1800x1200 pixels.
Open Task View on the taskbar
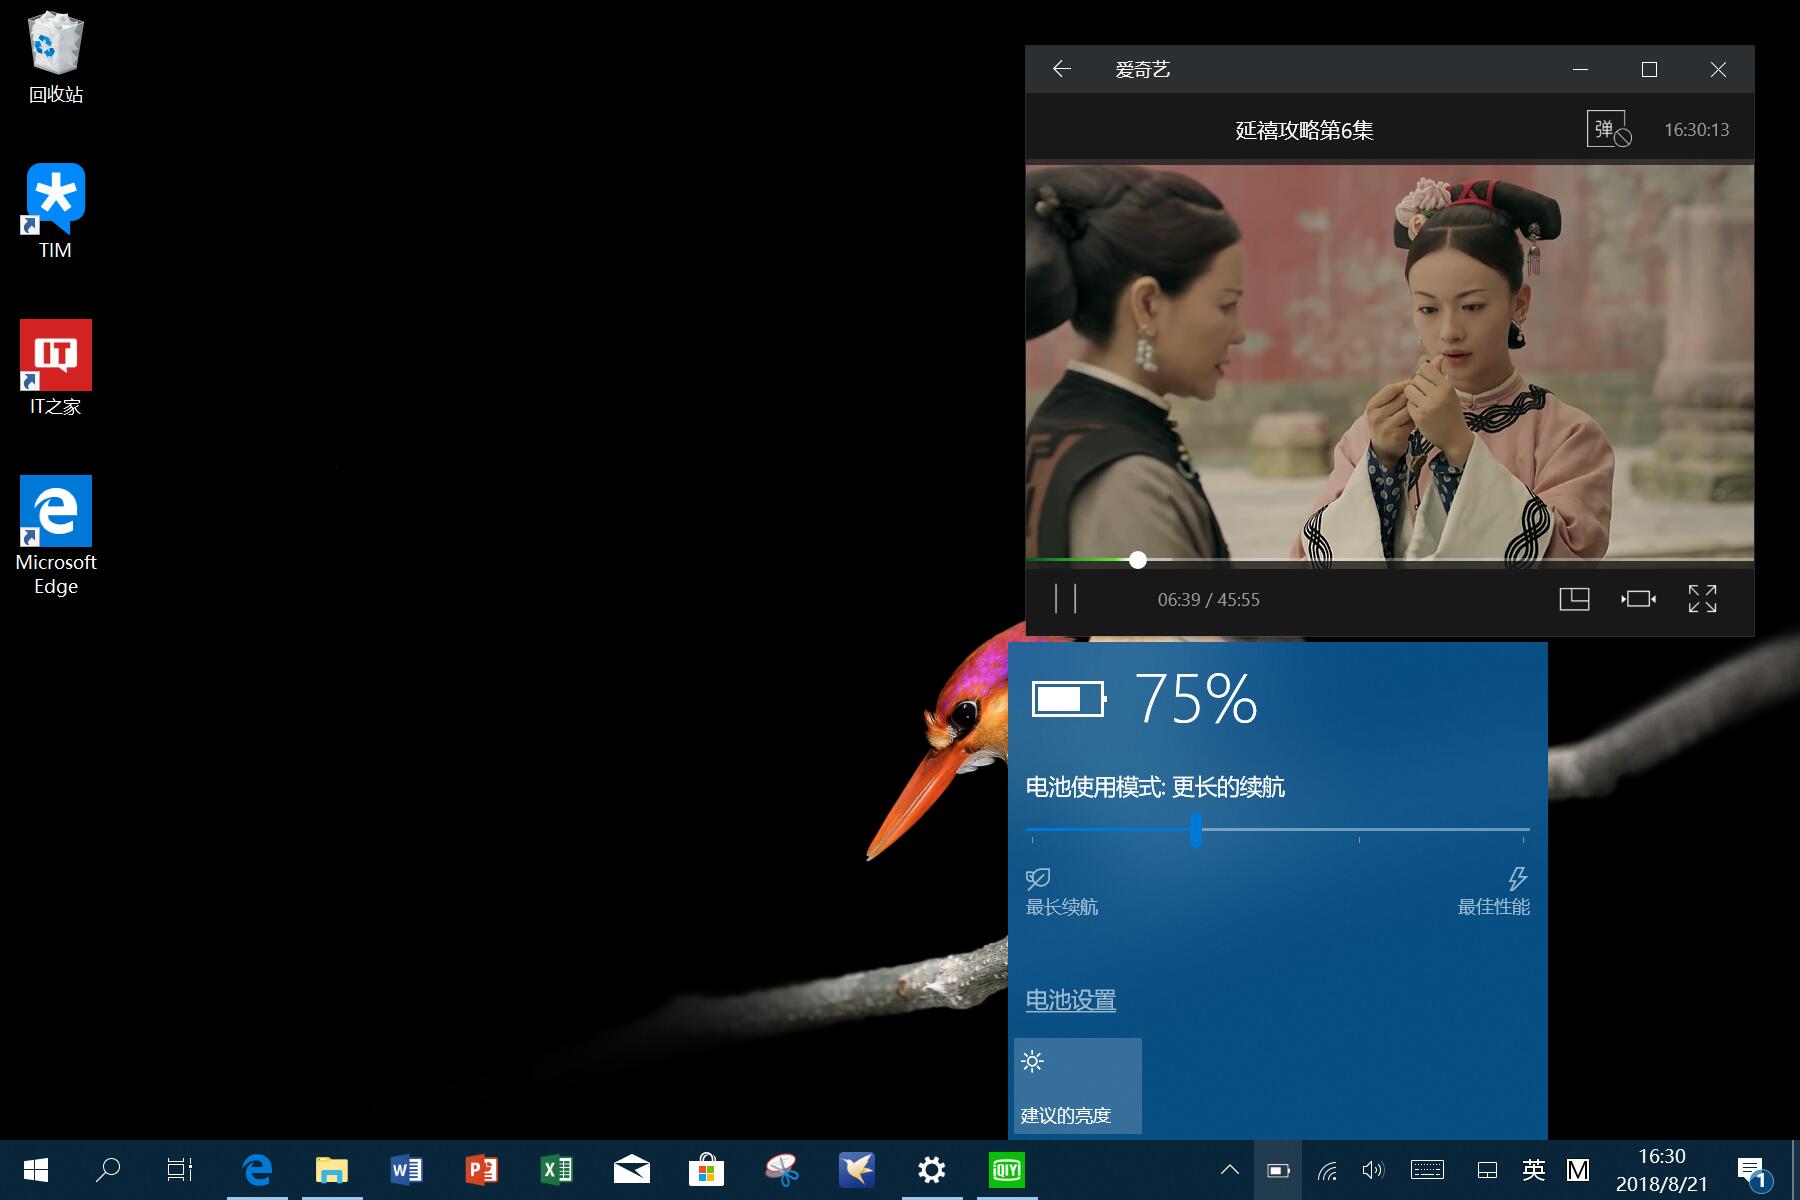pos(180,1170)
